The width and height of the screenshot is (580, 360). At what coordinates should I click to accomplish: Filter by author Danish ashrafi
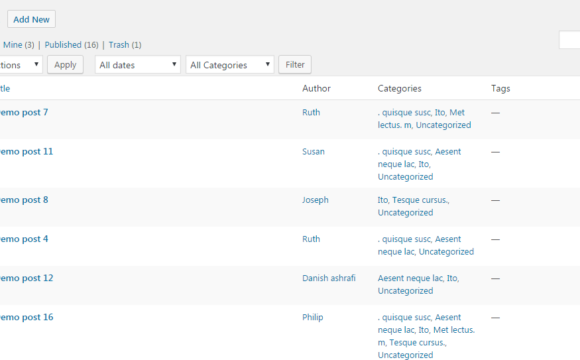click(328, 278)
